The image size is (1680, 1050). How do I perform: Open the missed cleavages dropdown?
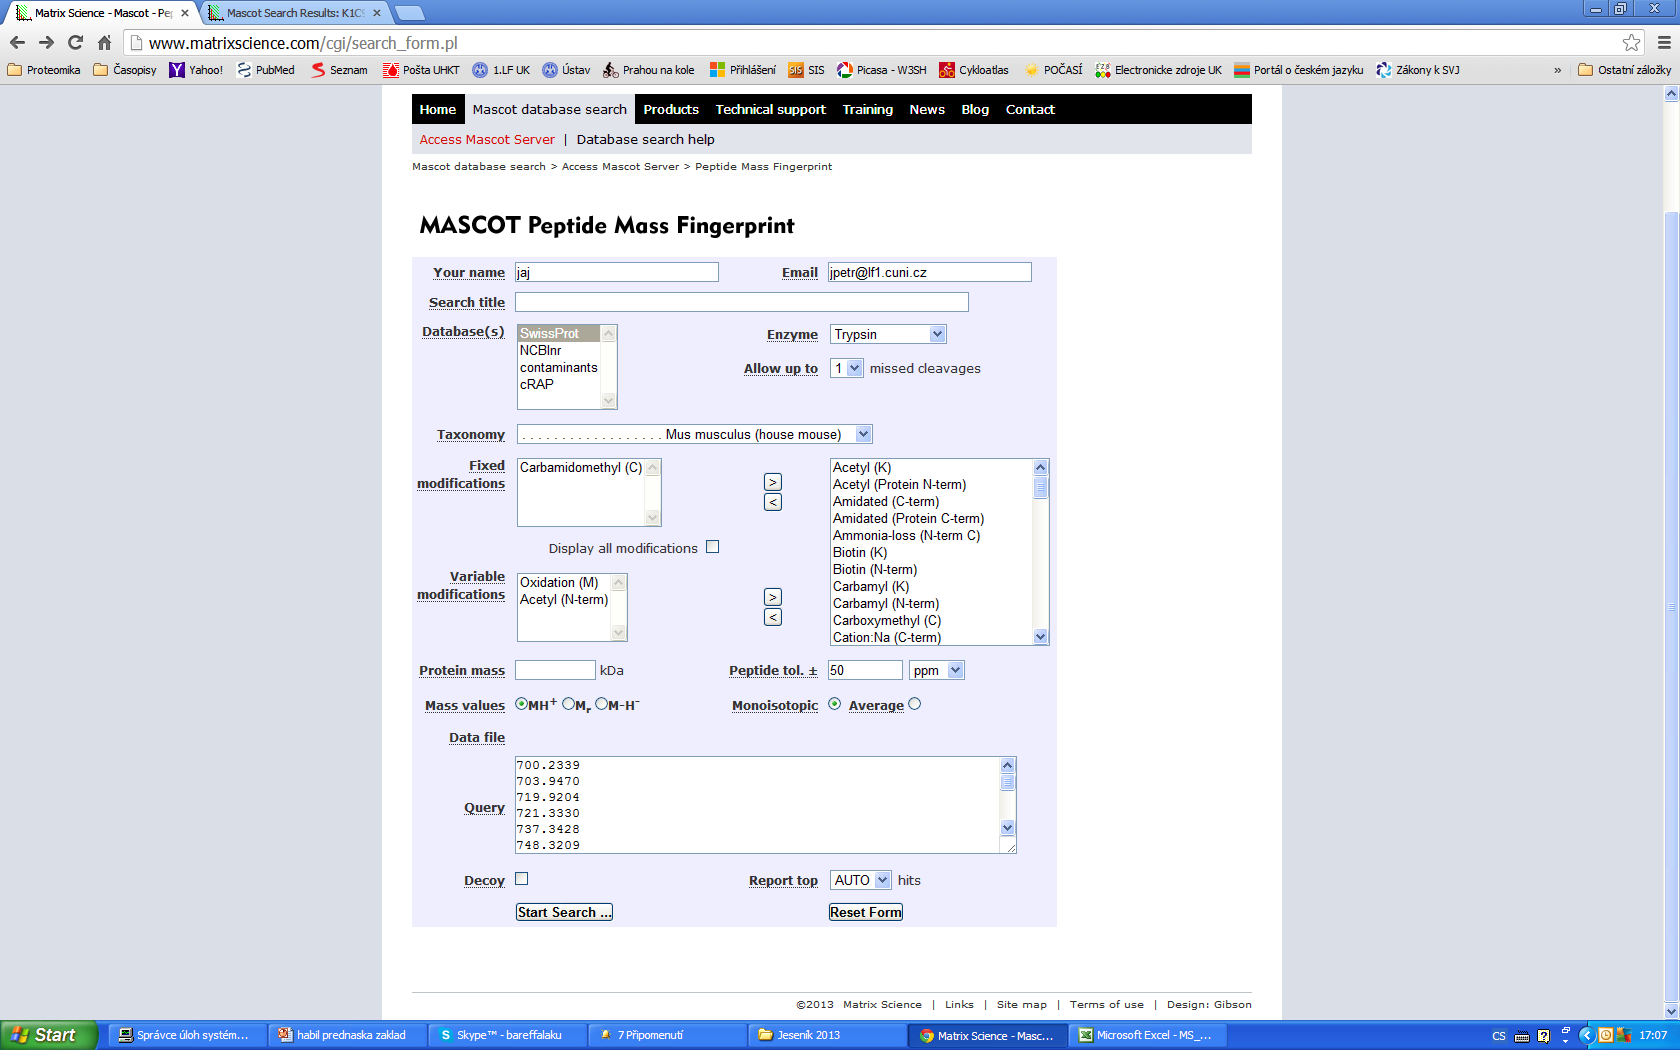[847, 368]
